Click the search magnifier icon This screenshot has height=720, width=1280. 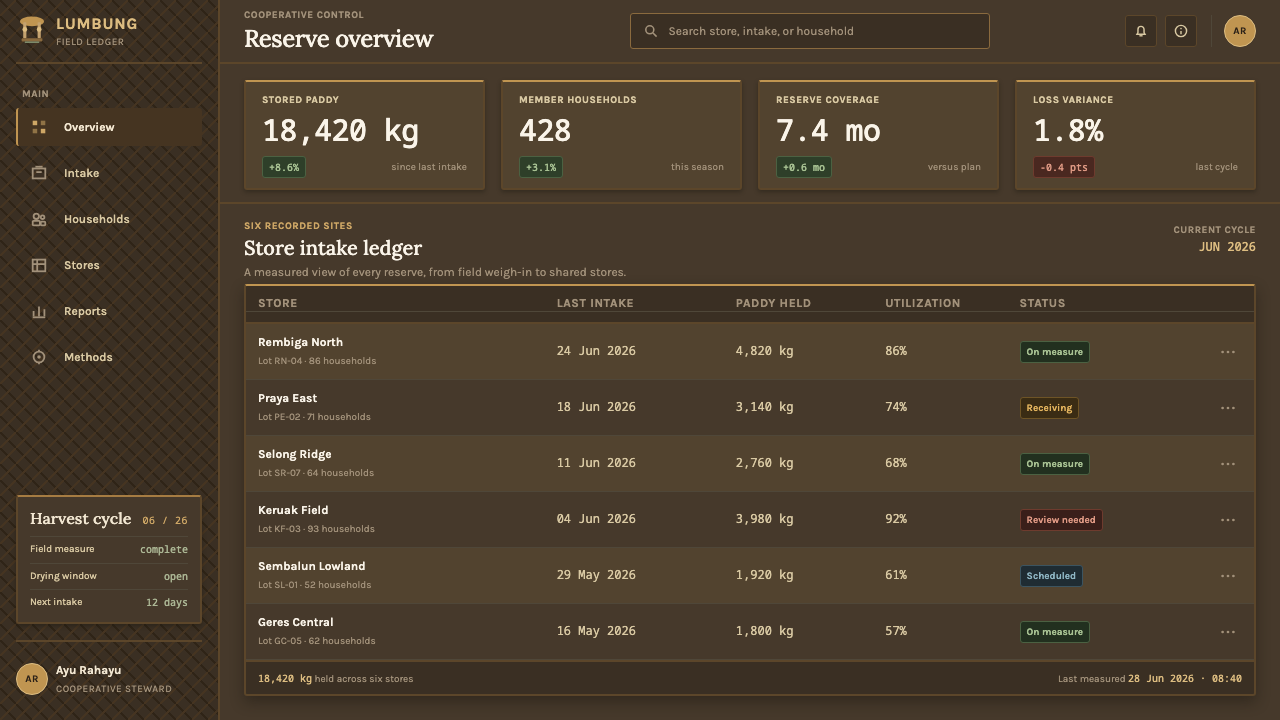click(651, 31)
